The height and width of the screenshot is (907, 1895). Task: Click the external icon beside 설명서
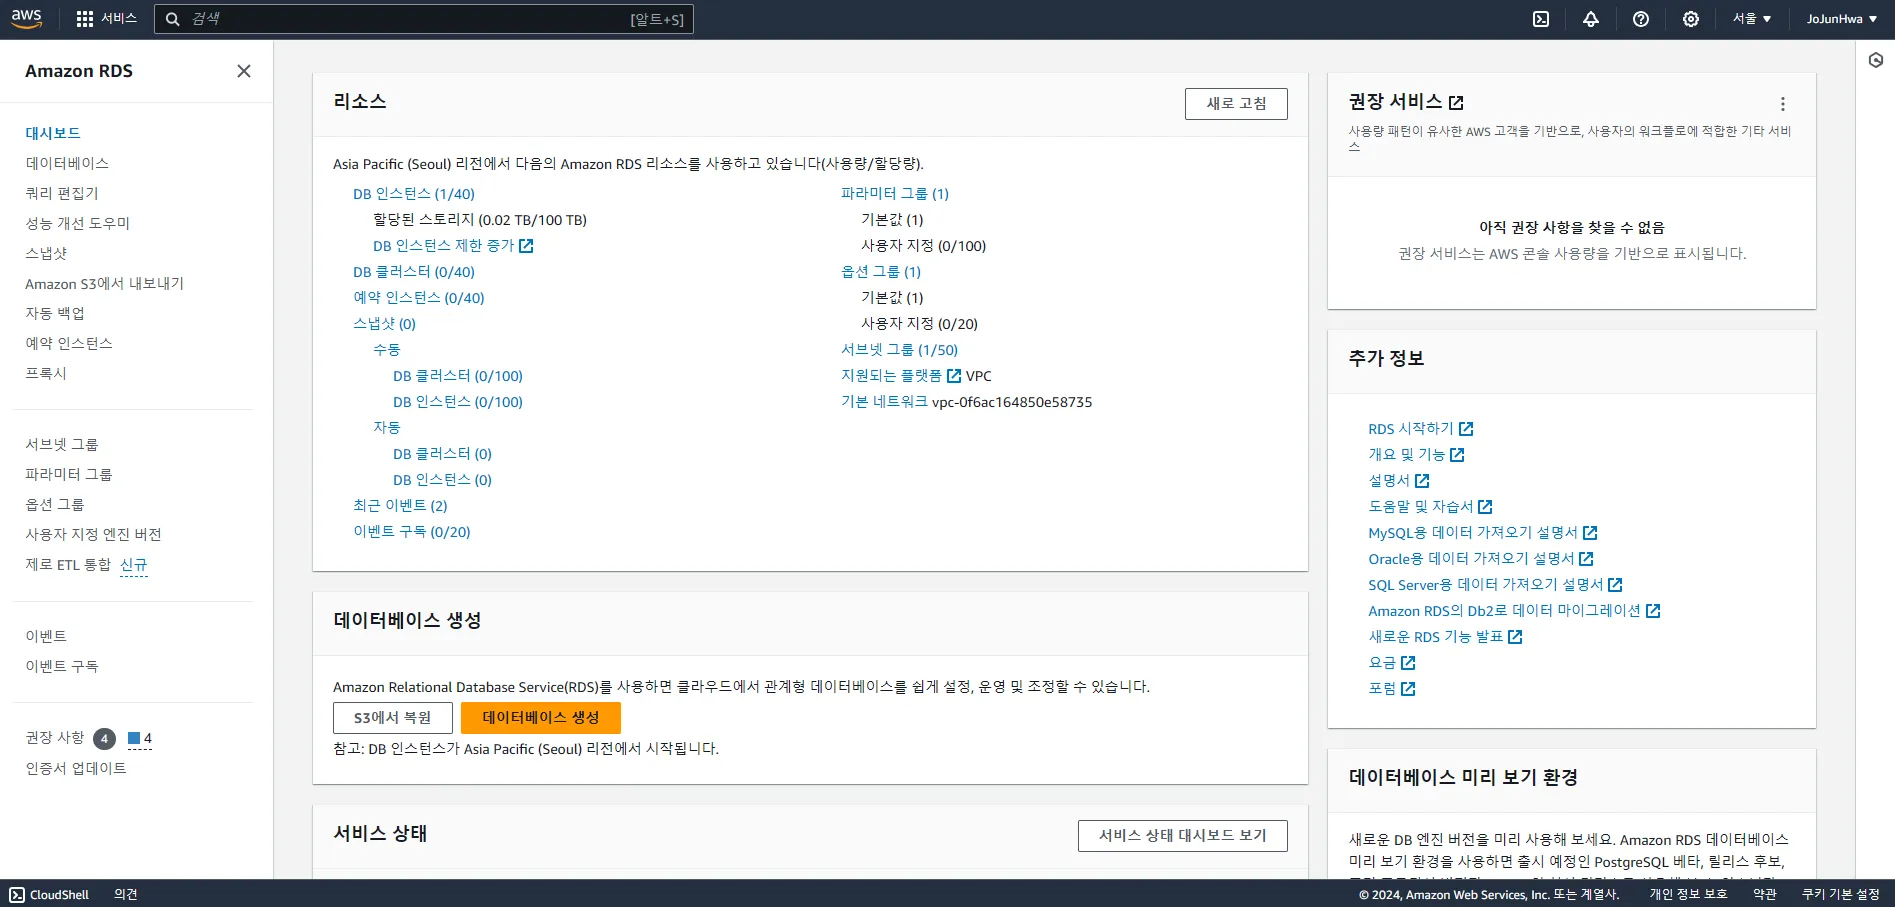1422,481
